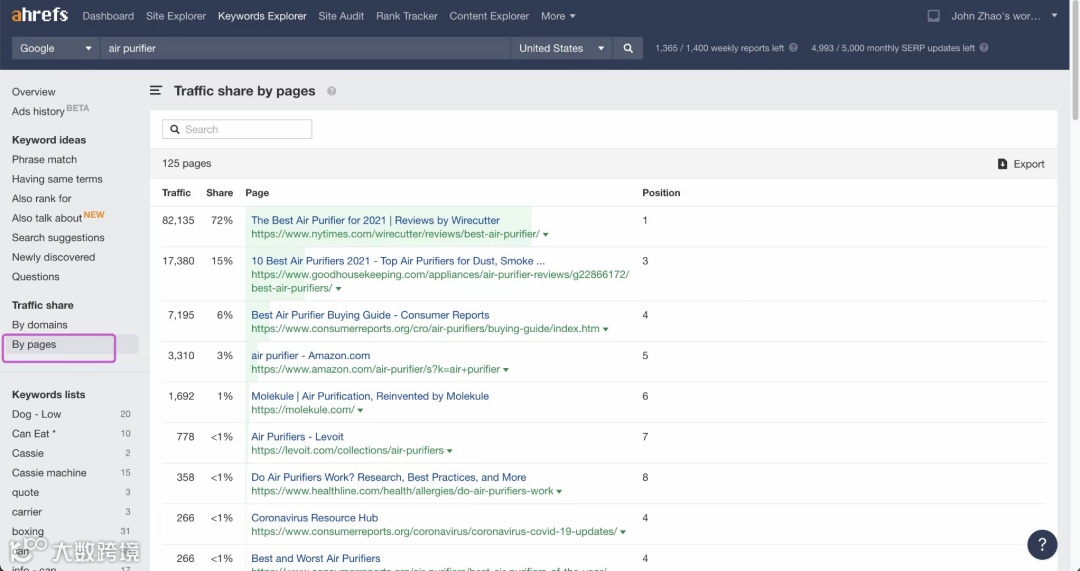Click the monitor icon near account name

[934, 16]
